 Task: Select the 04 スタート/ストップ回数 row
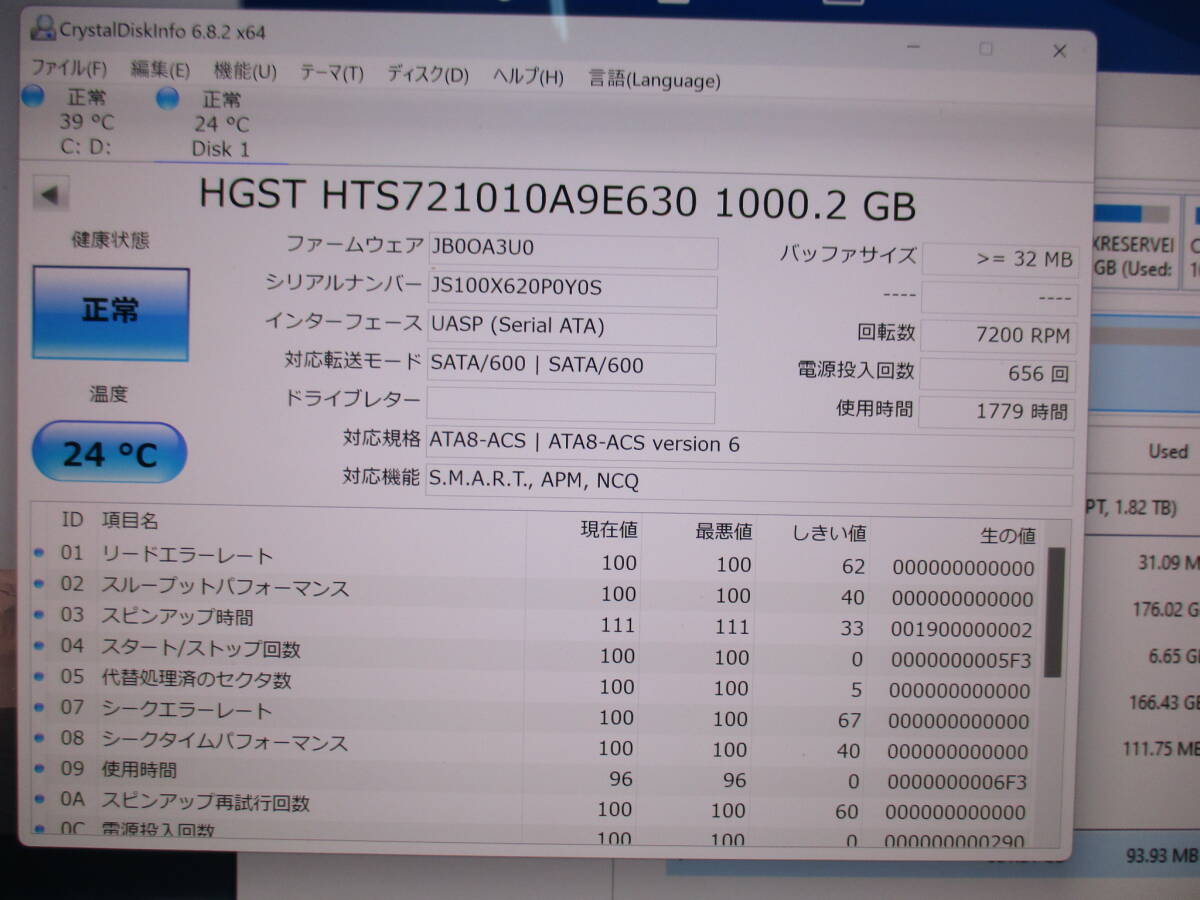[535, 653]
